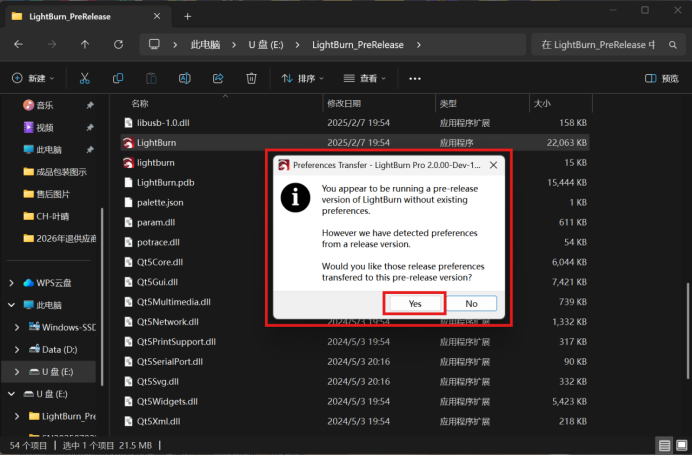Expand the Windows-SSD drive node
The height and width of the screenshot is (456, 692).
(17, 327)
